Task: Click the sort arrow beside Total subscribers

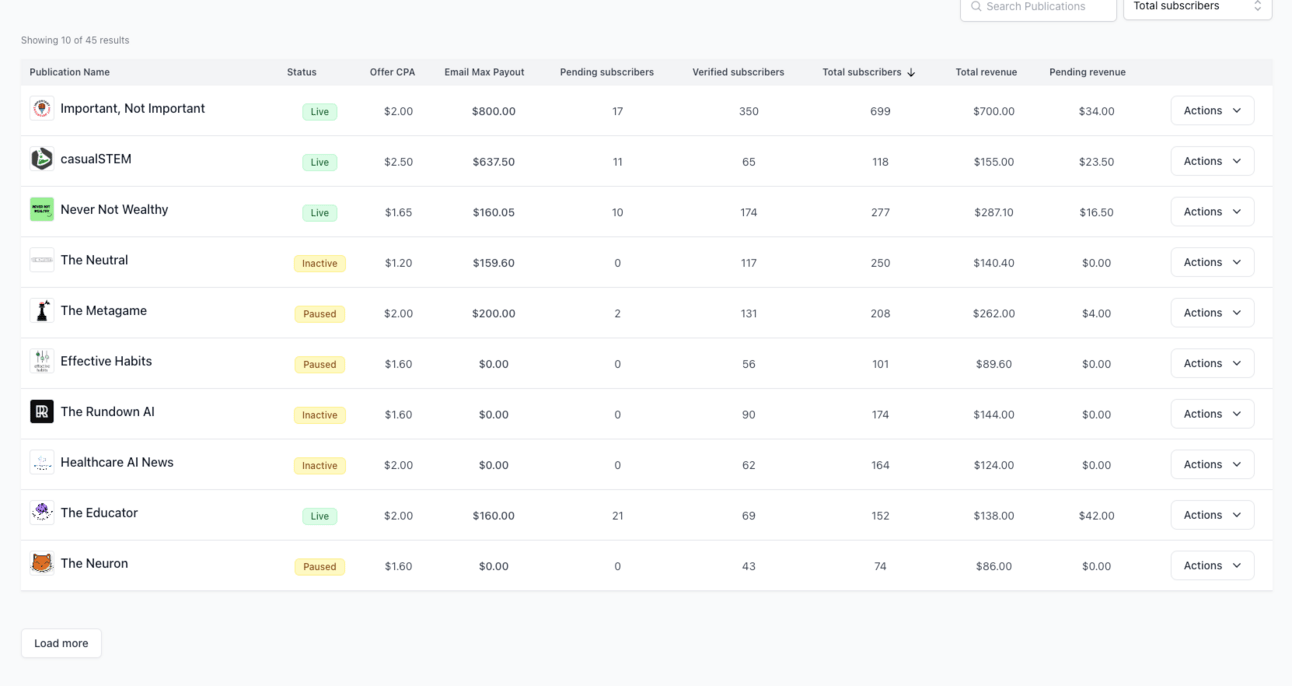Action: [x=911, y=73]
